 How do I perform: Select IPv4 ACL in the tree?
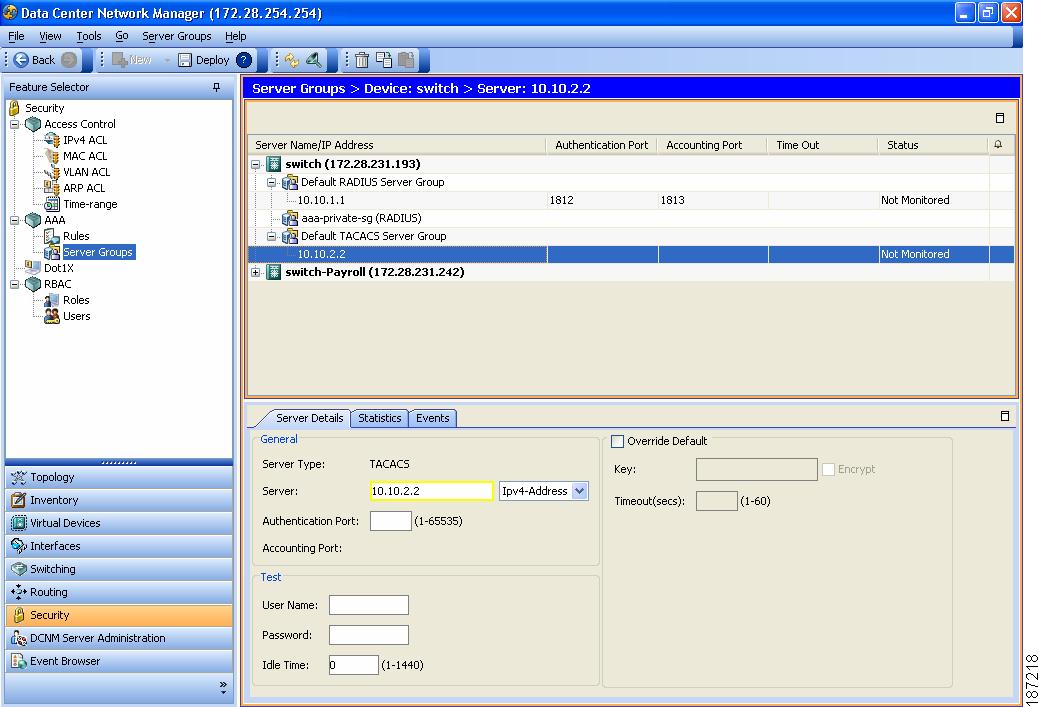click(84, 140)
